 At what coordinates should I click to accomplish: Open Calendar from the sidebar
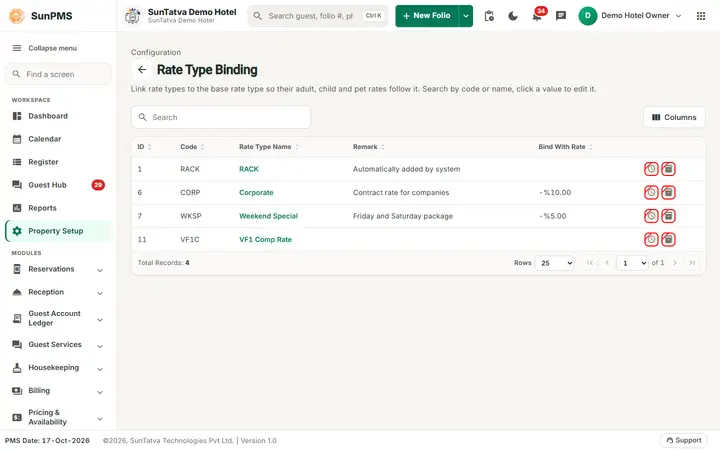coord(57,139)
